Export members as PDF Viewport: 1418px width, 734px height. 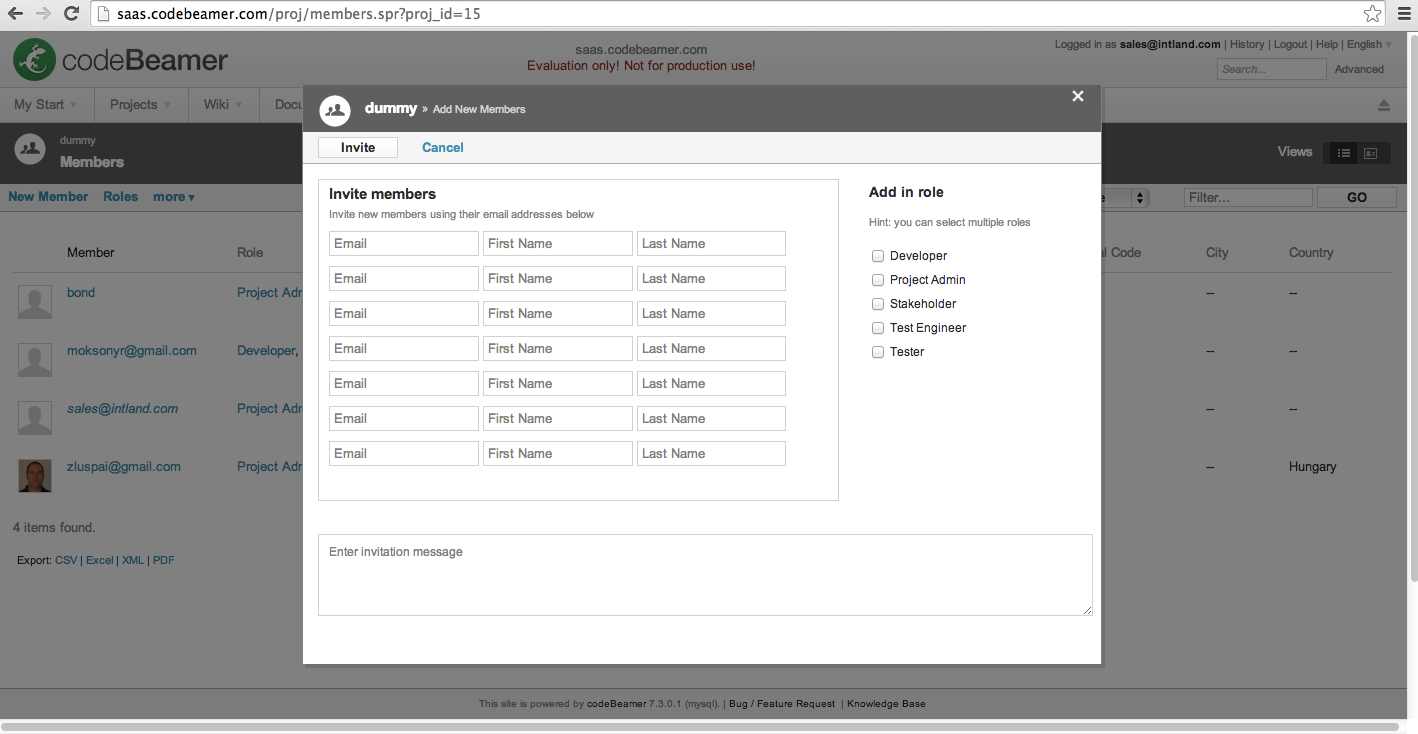[x=164, y=560]
